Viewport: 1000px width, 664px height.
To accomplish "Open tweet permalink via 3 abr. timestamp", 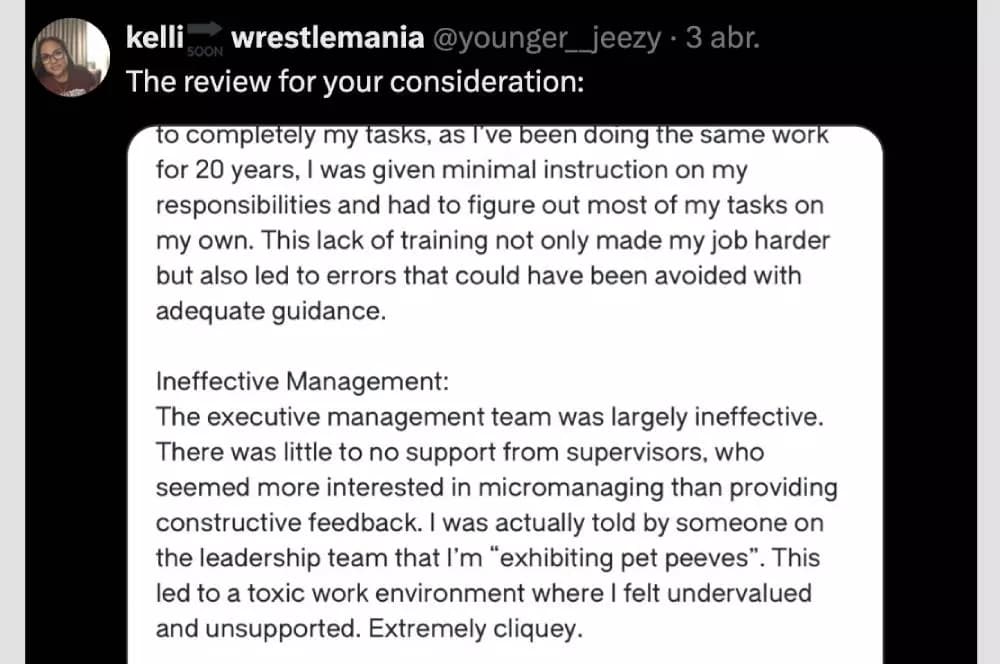I will pyautogui.click(x=723, y=38).
